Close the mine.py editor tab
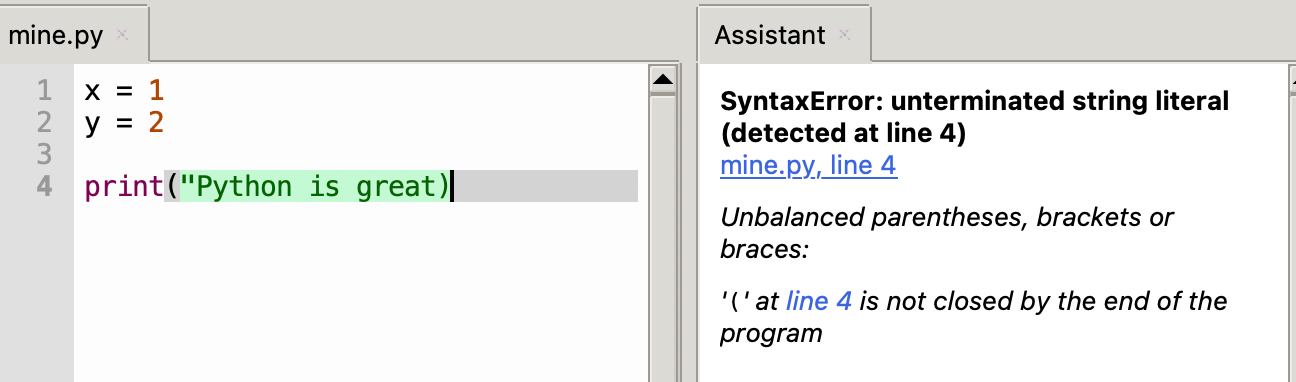1296x382 pixels. pos(122,34)
